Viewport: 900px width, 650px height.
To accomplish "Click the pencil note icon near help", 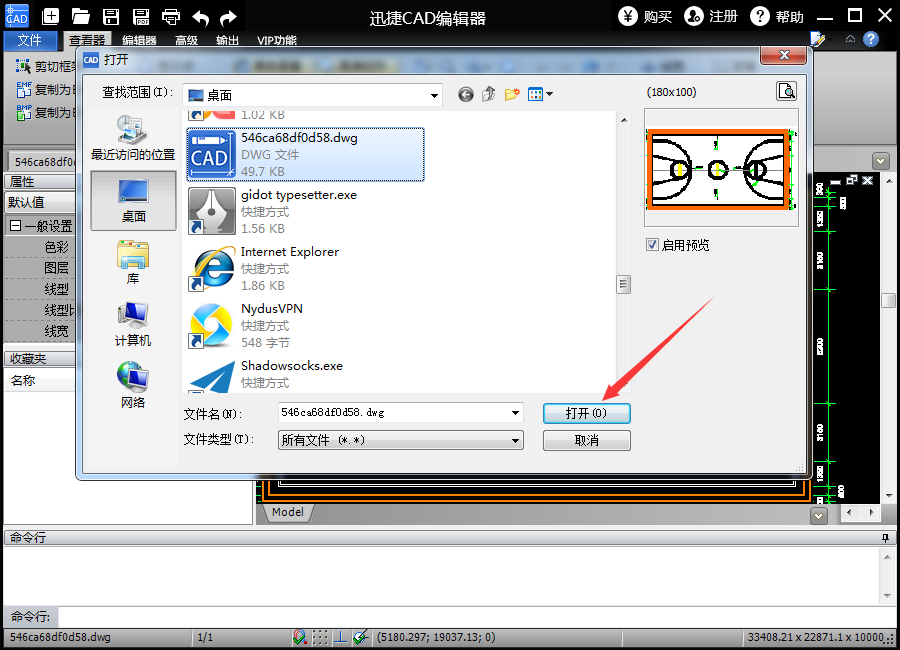I will pyautogui.click(x=817, y=39).
